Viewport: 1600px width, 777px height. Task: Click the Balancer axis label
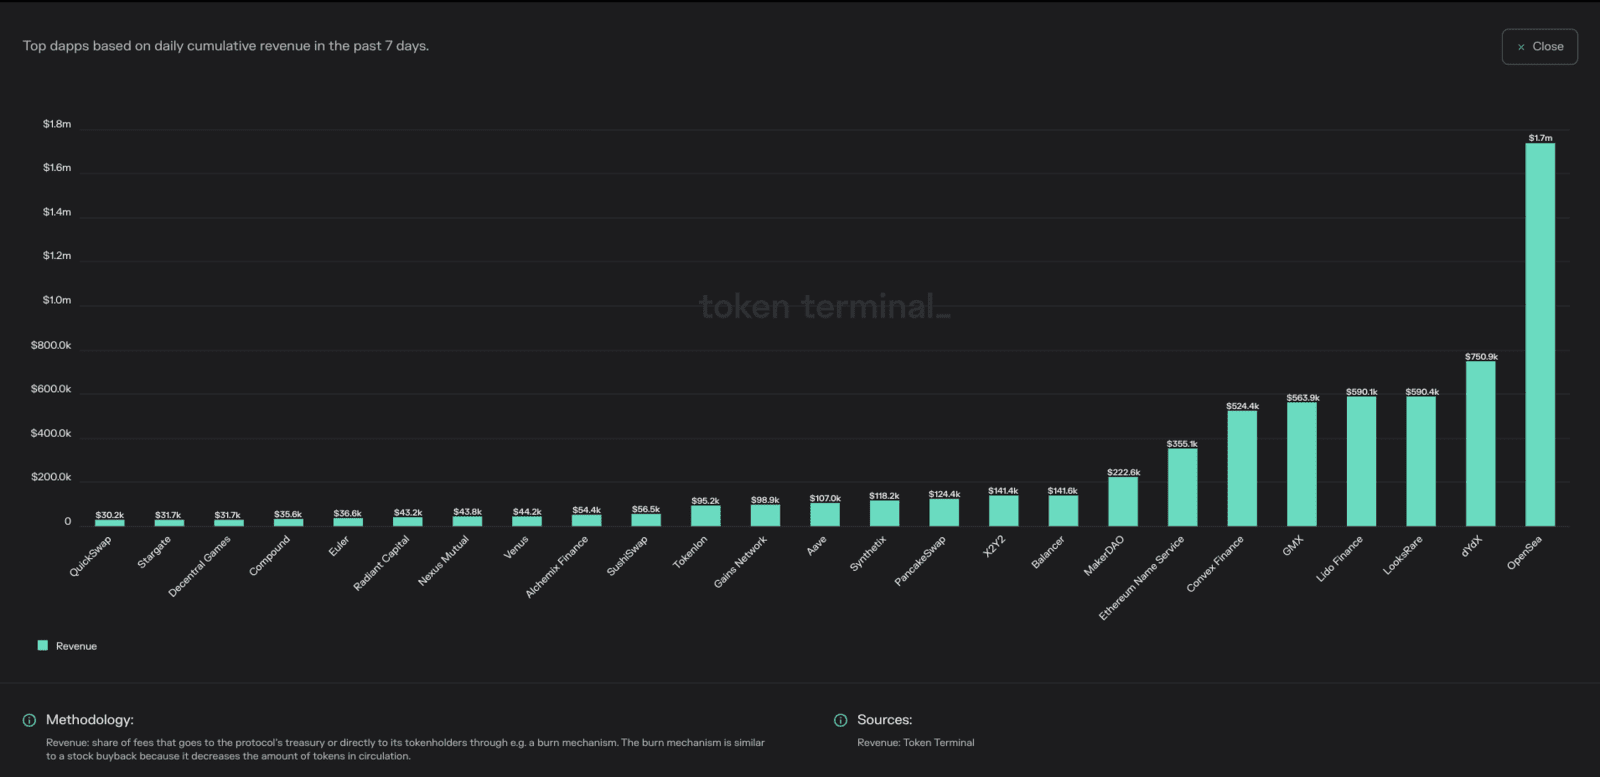point(1048,552)
